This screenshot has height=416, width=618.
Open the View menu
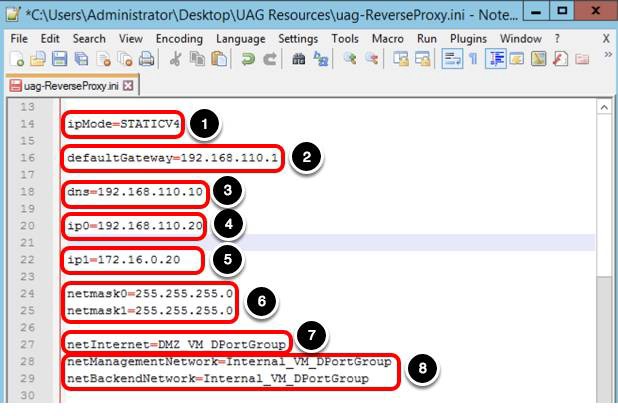[x=131, y=39]
